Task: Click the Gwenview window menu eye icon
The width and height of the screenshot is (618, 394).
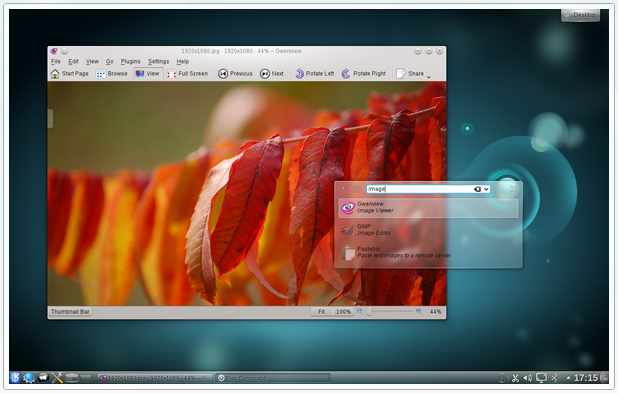Action: pyautogui.click(x=54, y=51)
